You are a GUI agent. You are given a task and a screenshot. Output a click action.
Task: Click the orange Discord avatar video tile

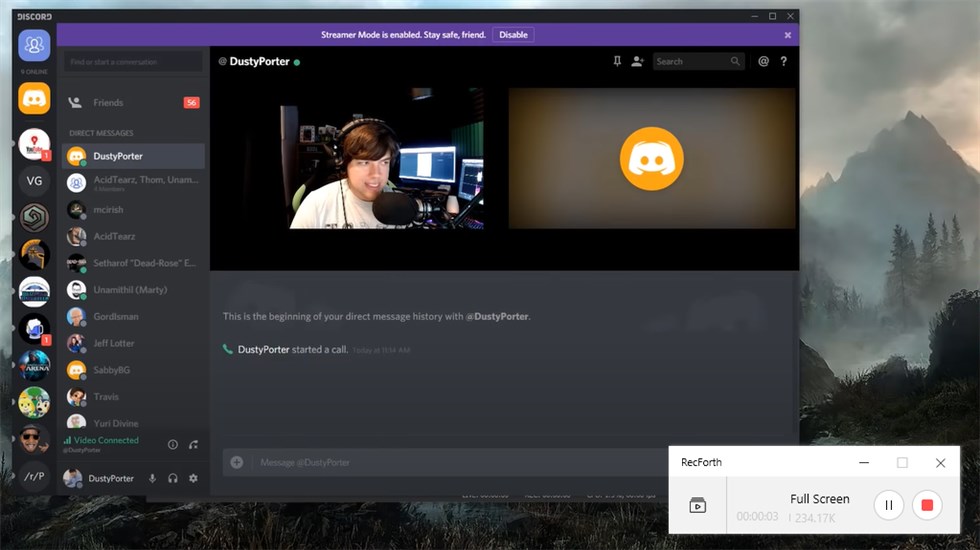pyautogui.click(x=652, y=159)
